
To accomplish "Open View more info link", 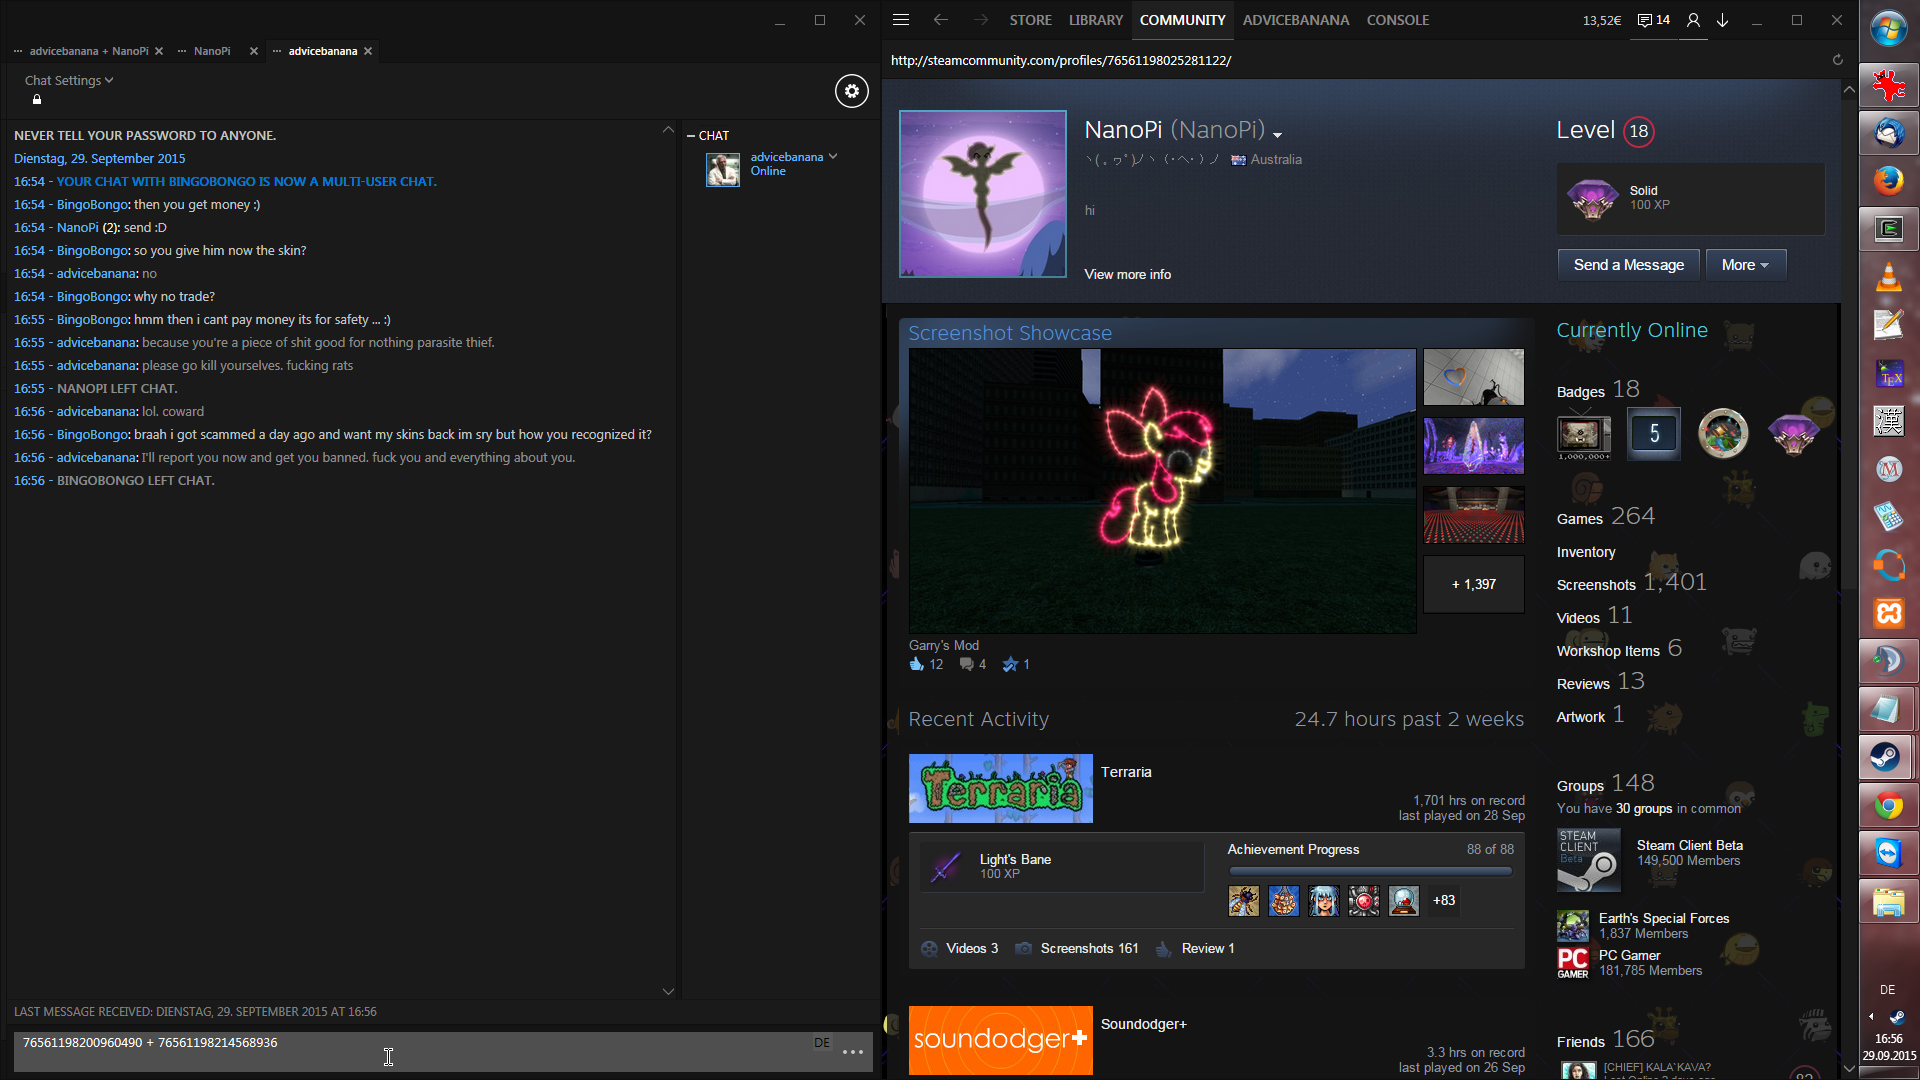I will [x=1127, y=274].
